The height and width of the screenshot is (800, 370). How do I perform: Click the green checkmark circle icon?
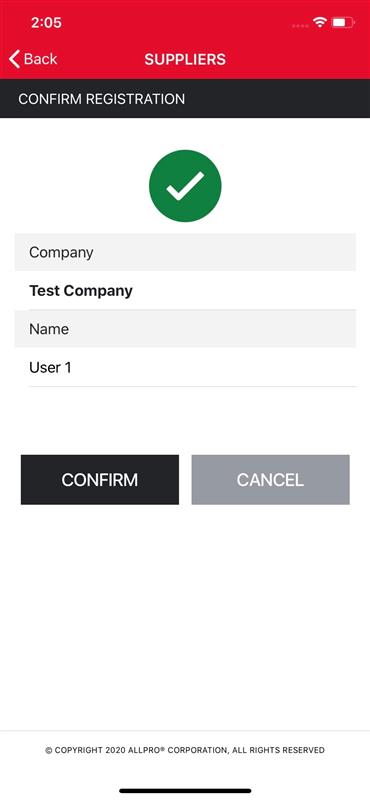click(185, 186)
